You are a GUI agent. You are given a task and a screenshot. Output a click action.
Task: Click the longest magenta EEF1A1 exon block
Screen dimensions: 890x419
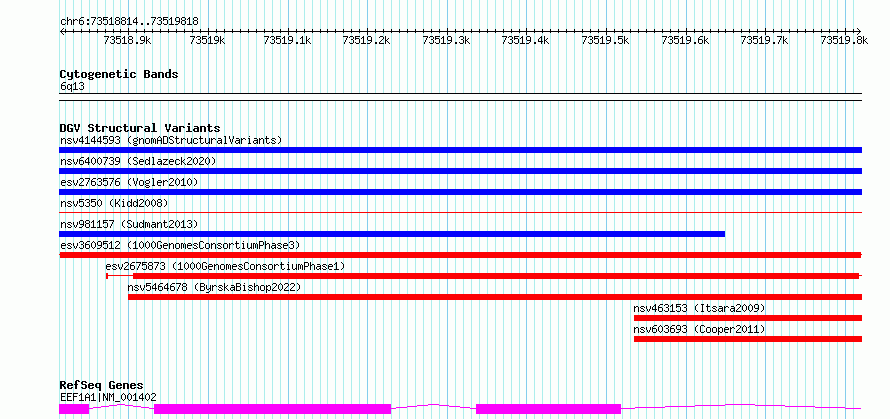[x=272, y=409]
